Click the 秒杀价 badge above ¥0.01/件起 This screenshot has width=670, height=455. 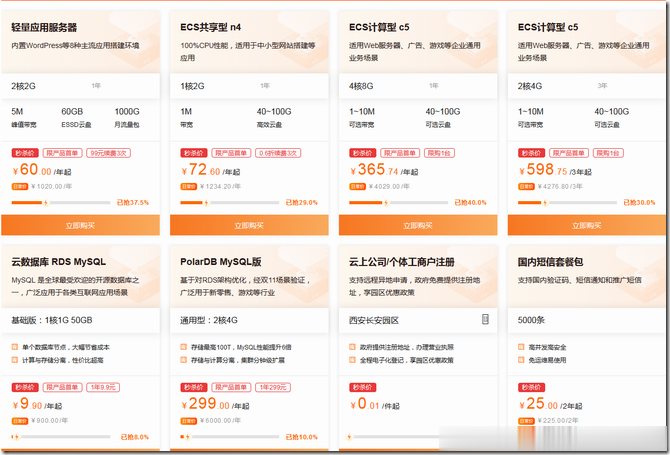click(363, 387)
